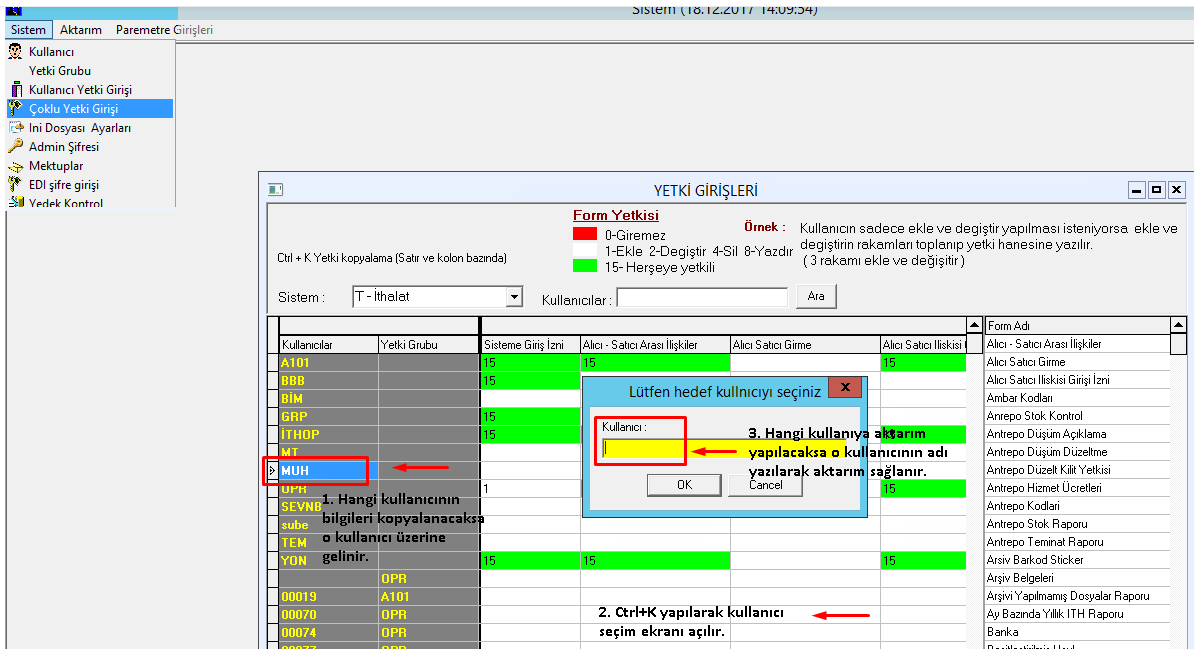Open the Sistem menu

pyautogui.click(x=28, y=30)
